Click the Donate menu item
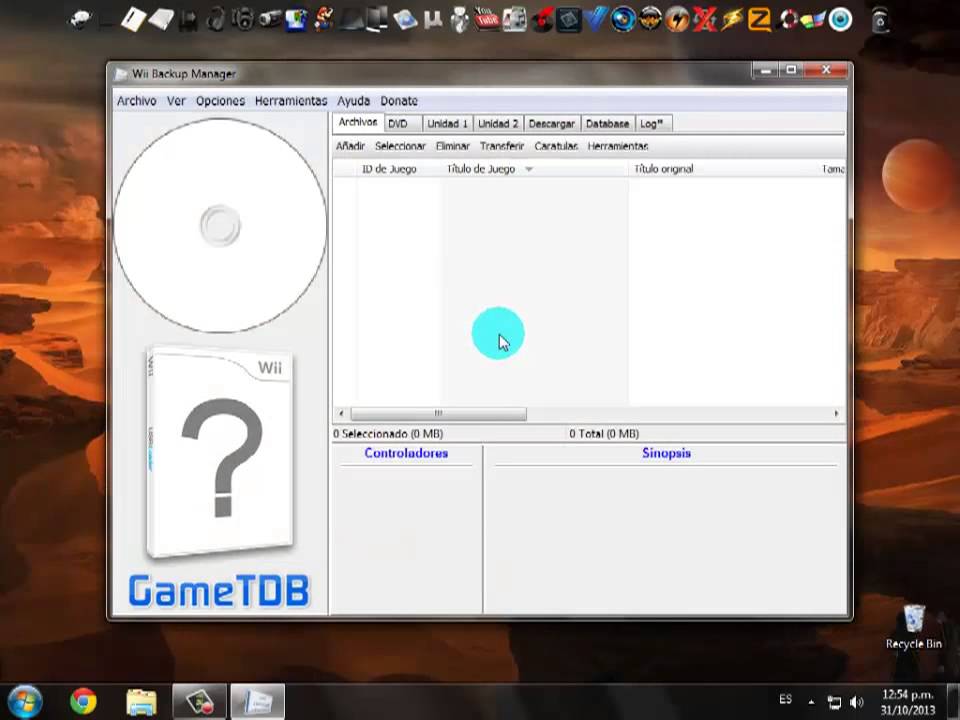Screen dimensions: 960x720 399,101
